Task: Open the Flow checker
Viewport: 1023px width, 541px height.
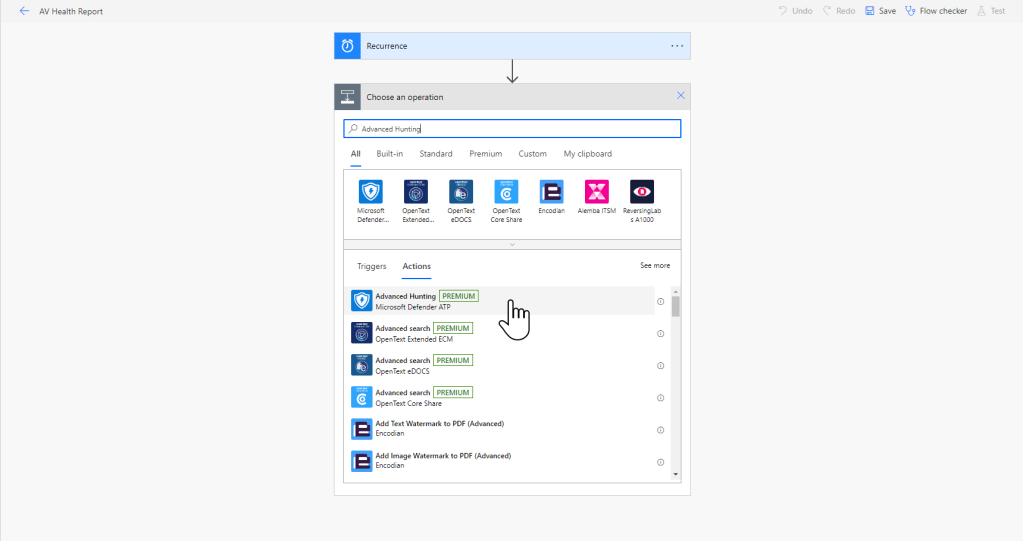Action: (936, 11)
